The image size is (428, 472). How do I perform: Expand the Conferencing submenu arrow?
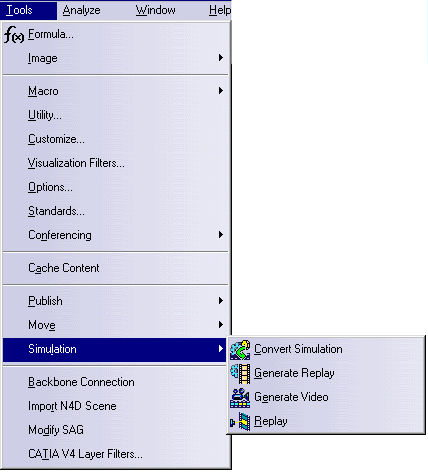221,235
